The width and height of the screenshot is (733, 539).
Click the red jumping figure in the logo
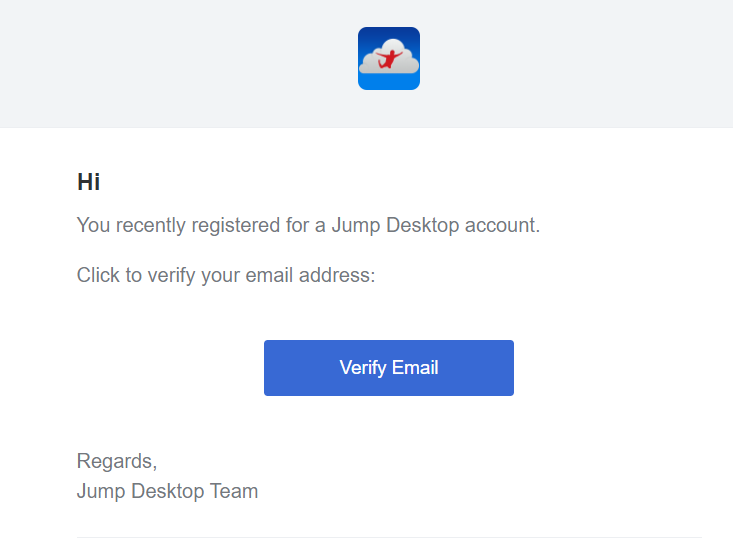pos(388,59)
